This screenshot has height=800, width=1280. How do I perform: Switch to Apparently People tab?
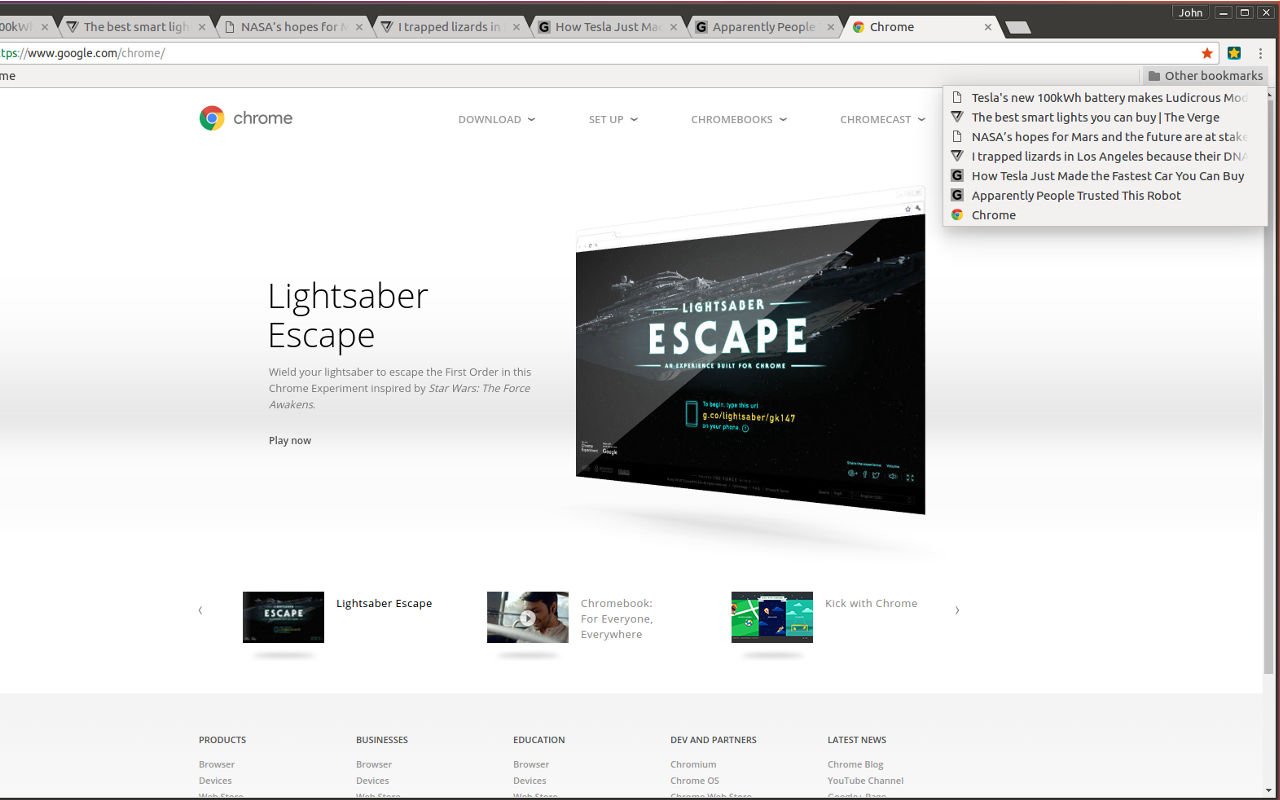[x=763, y=27]
